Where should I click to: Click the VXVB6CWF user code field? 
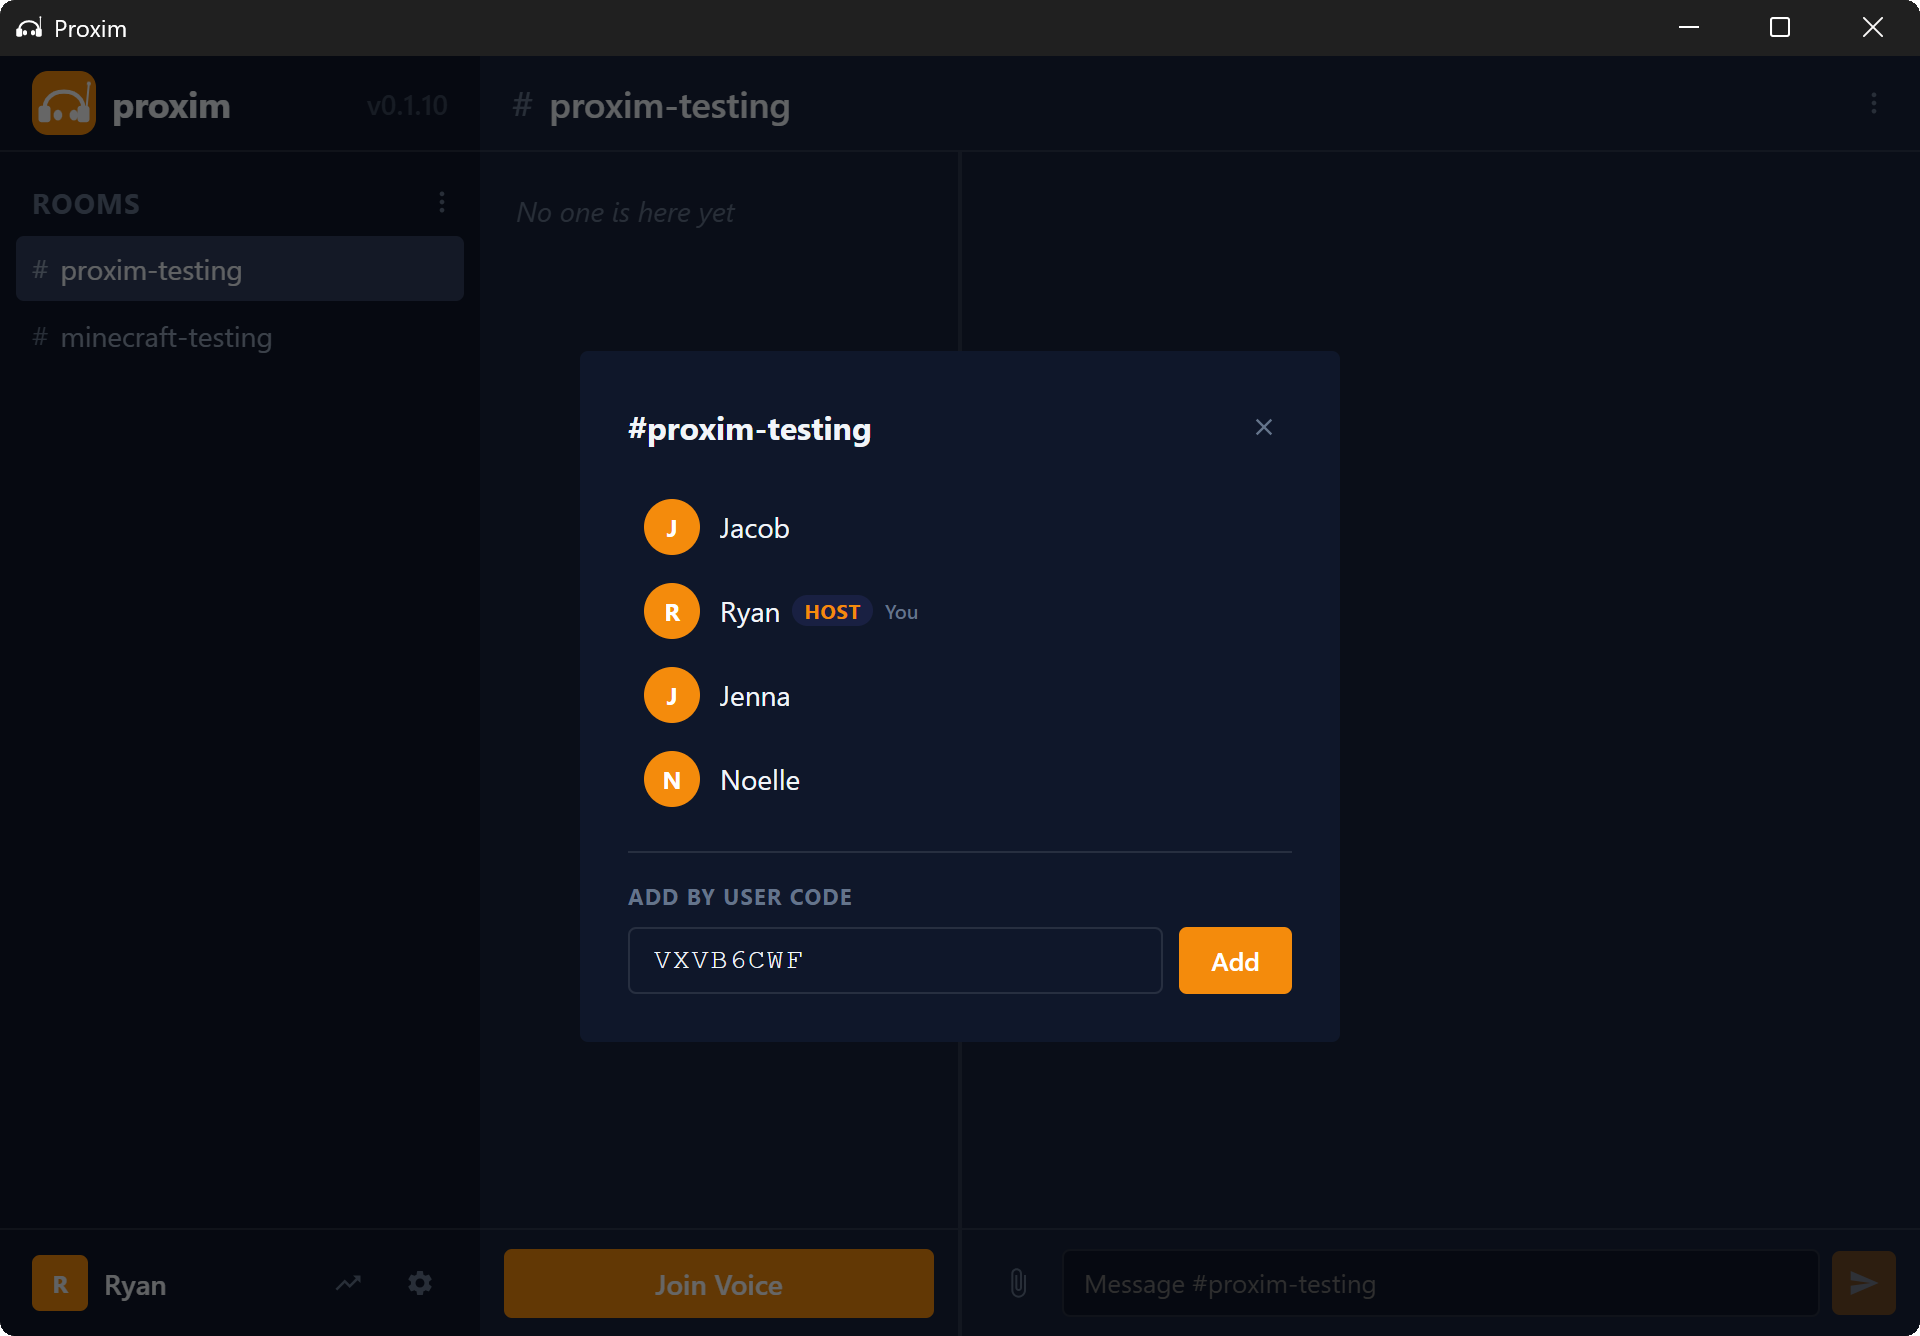(895, 960)
